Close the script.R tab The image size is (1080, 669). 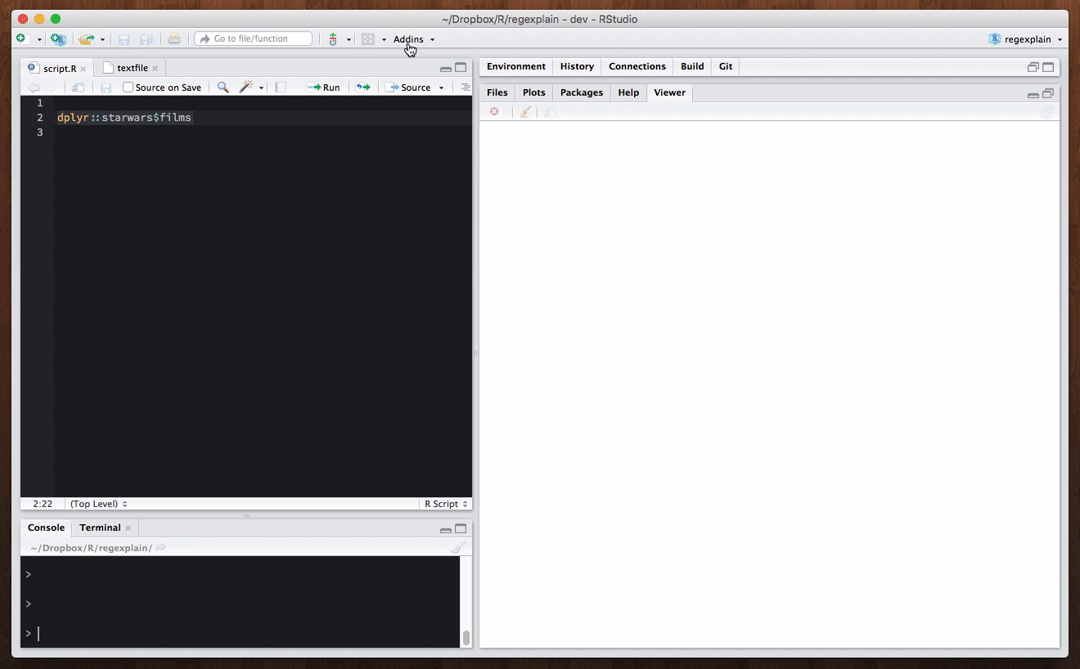pos(83,69)
